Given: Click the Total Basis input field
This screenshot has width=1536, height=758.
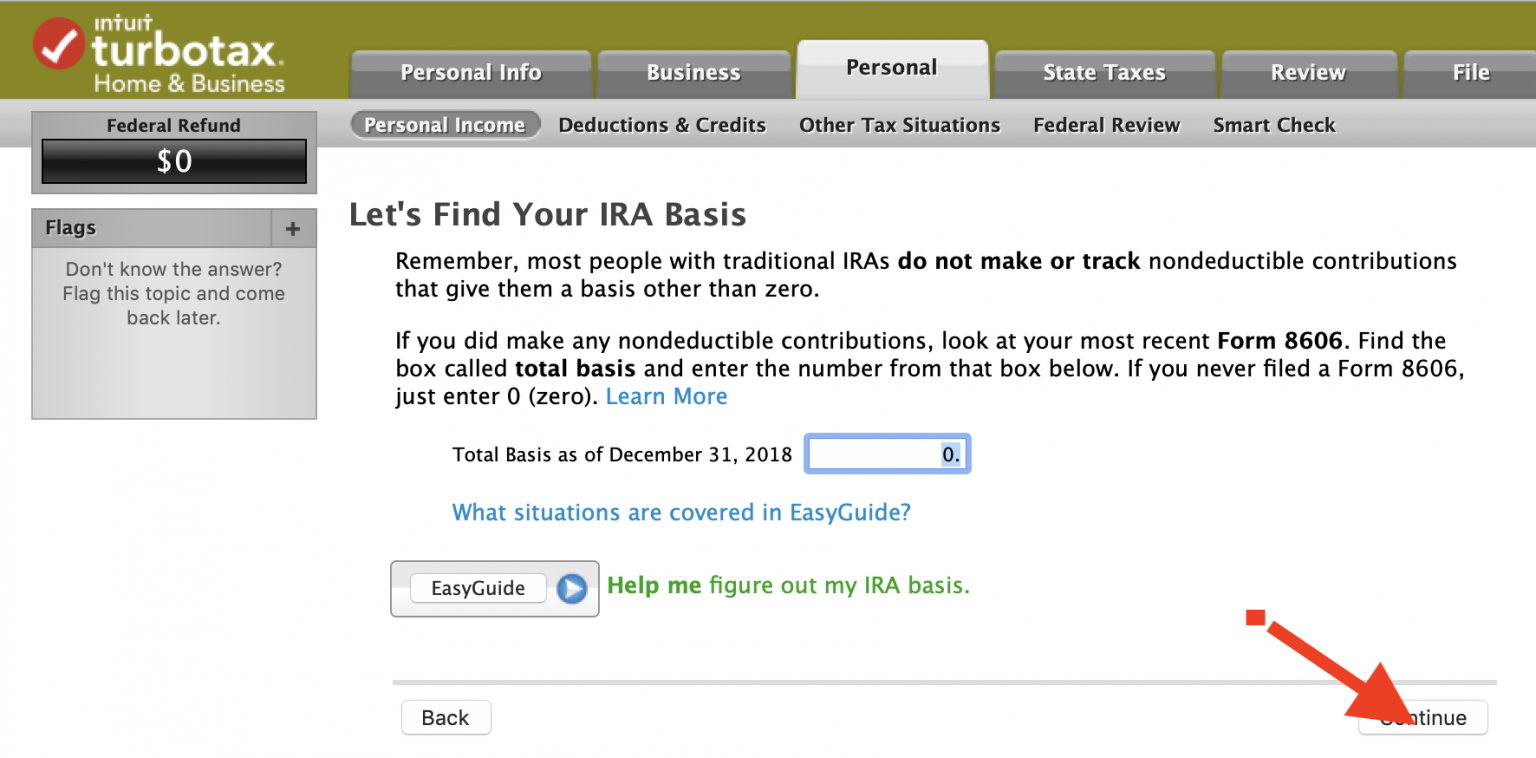Looking at the screenshot, I should 886,455.
